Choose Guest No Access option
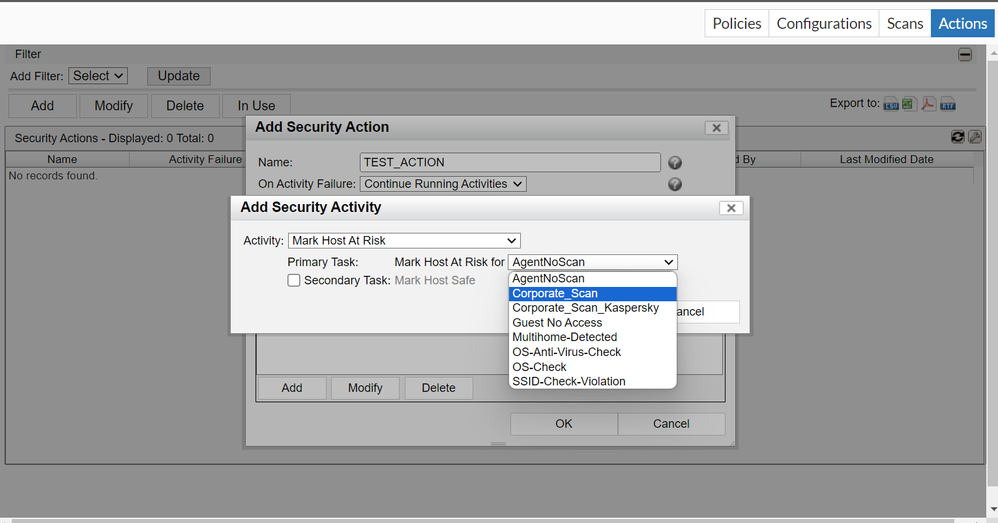This screenshot has height=523, width=998. [593, 323]
